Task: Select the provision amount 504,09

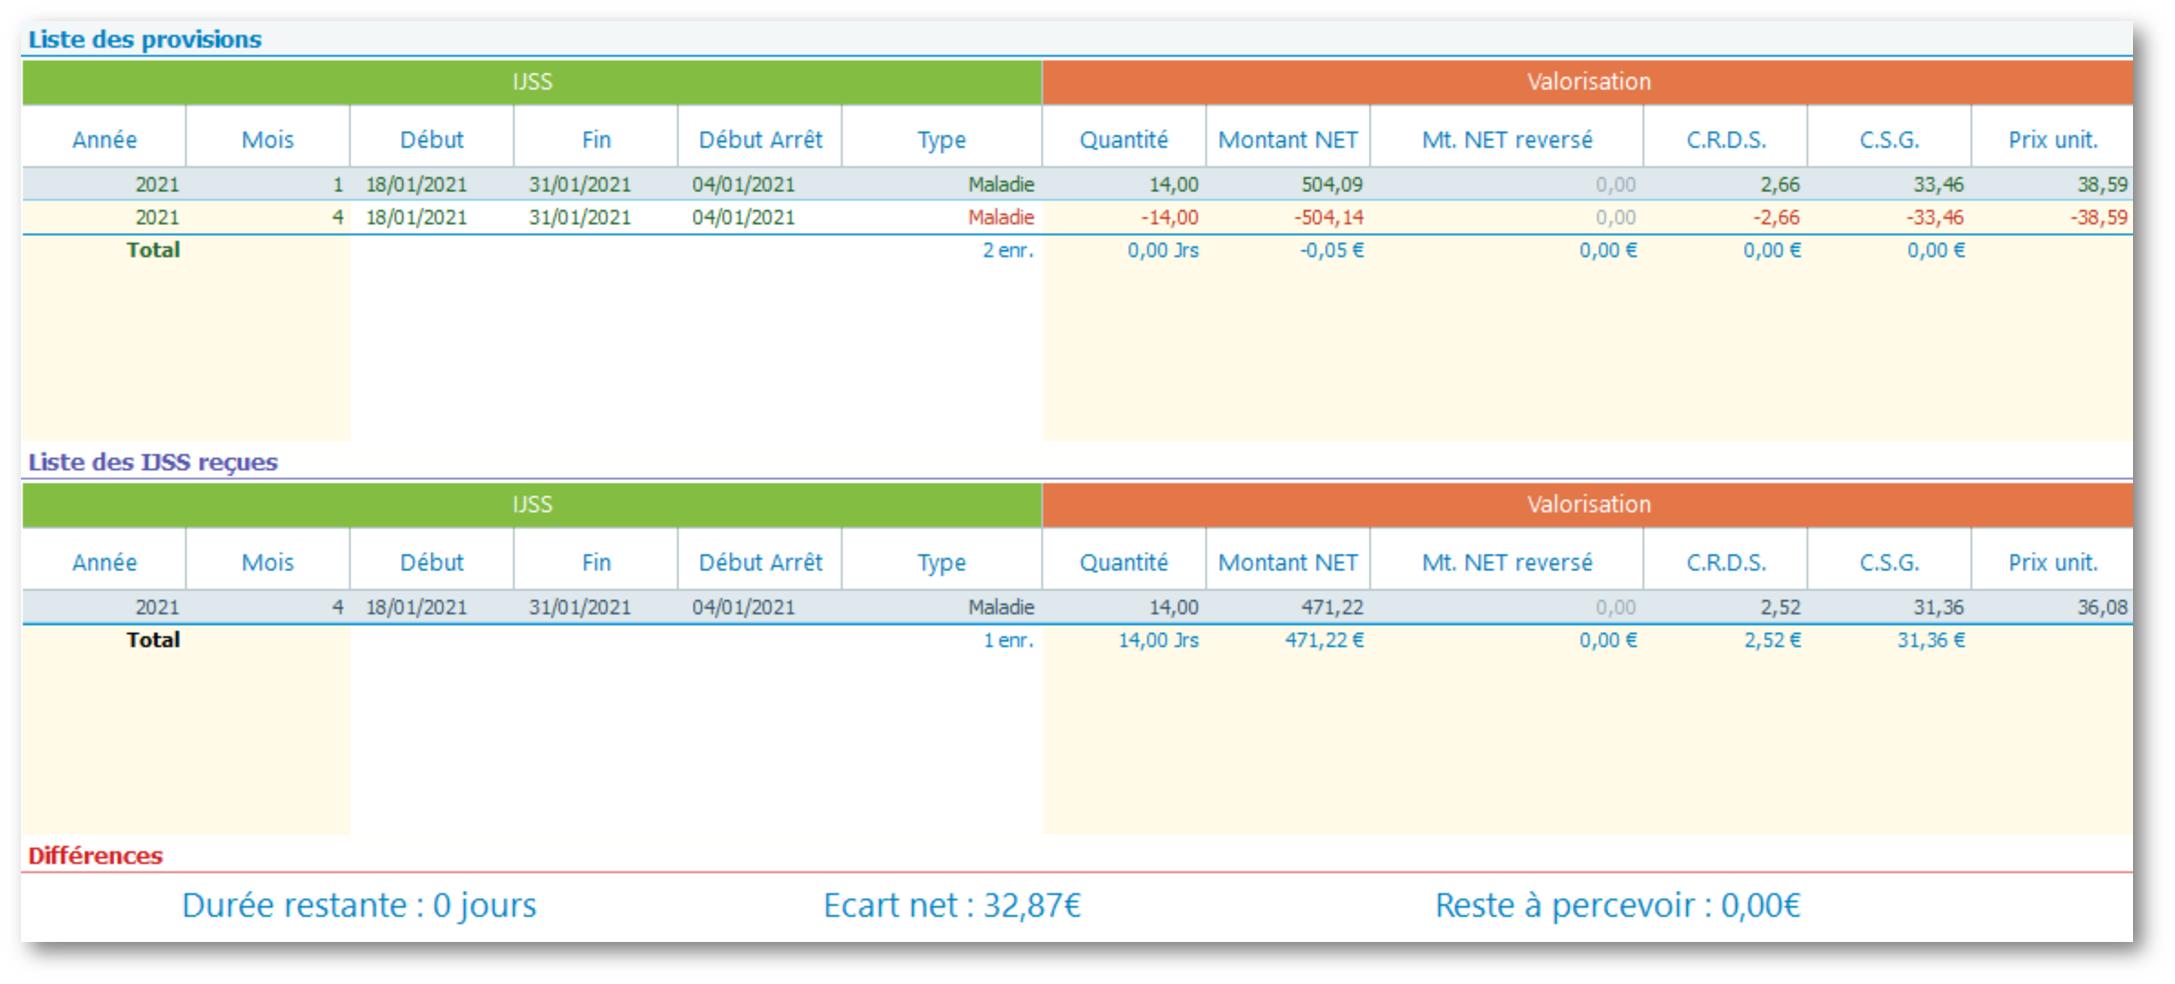Action: (1332, 185)
